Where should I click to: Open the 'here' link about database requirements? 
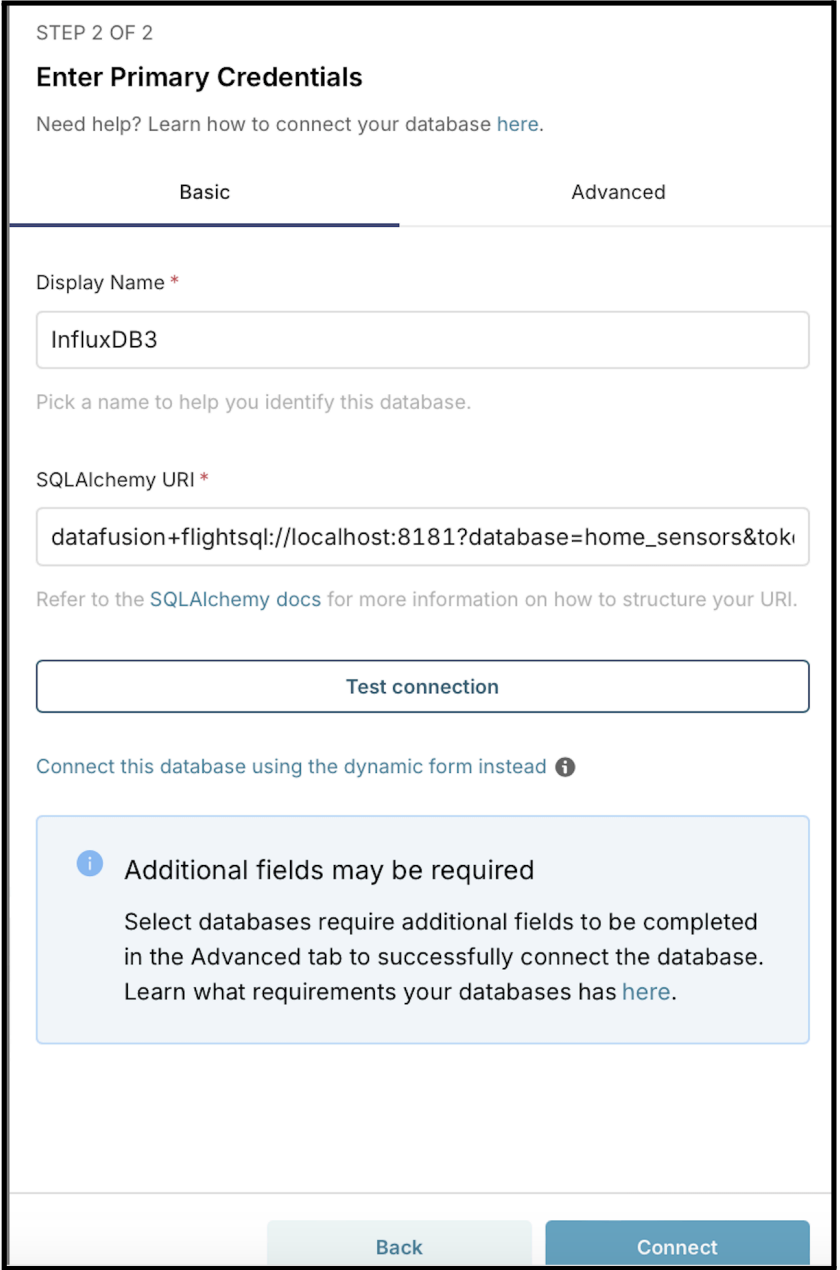click(646, 993)
